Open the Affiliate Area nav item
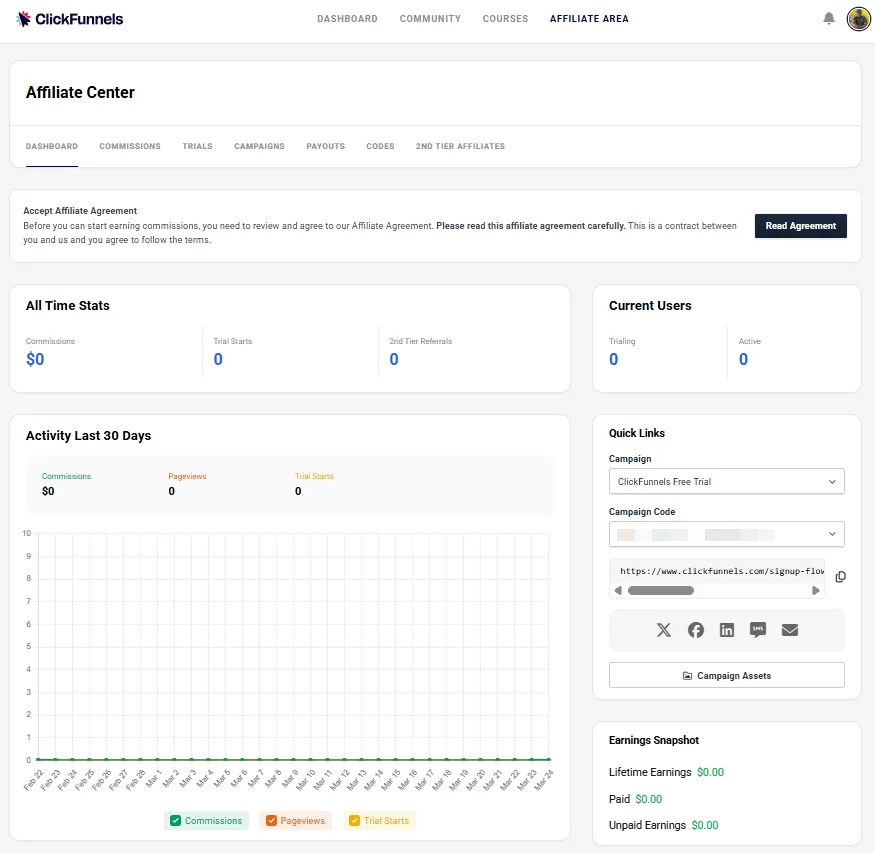The width and height of the screenshot is (875, 853). click(589, 18)
